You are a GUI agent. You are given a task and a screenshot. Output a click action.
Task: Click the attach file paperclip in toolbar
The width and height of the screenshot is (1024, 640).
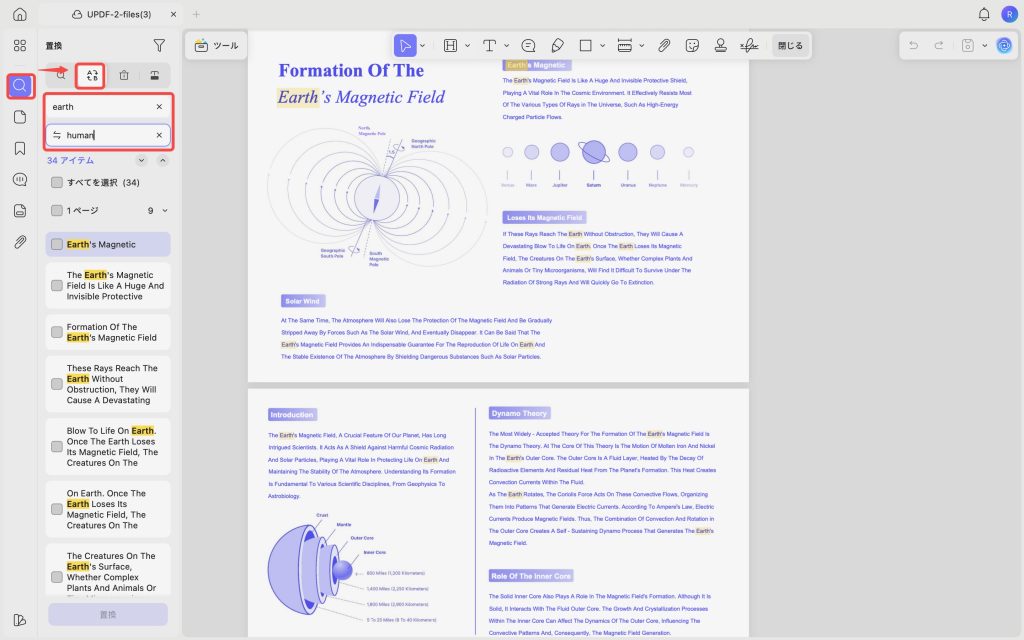coord(664,45)
